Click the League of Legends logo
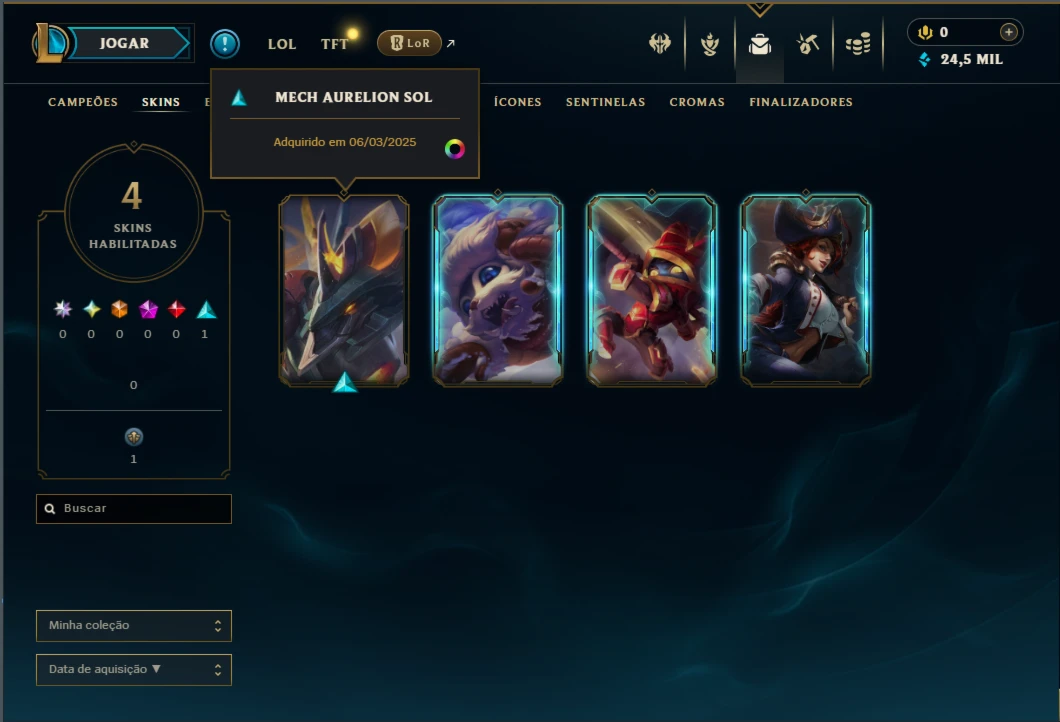Screen dimensions: 1060x722 (49, 43)
